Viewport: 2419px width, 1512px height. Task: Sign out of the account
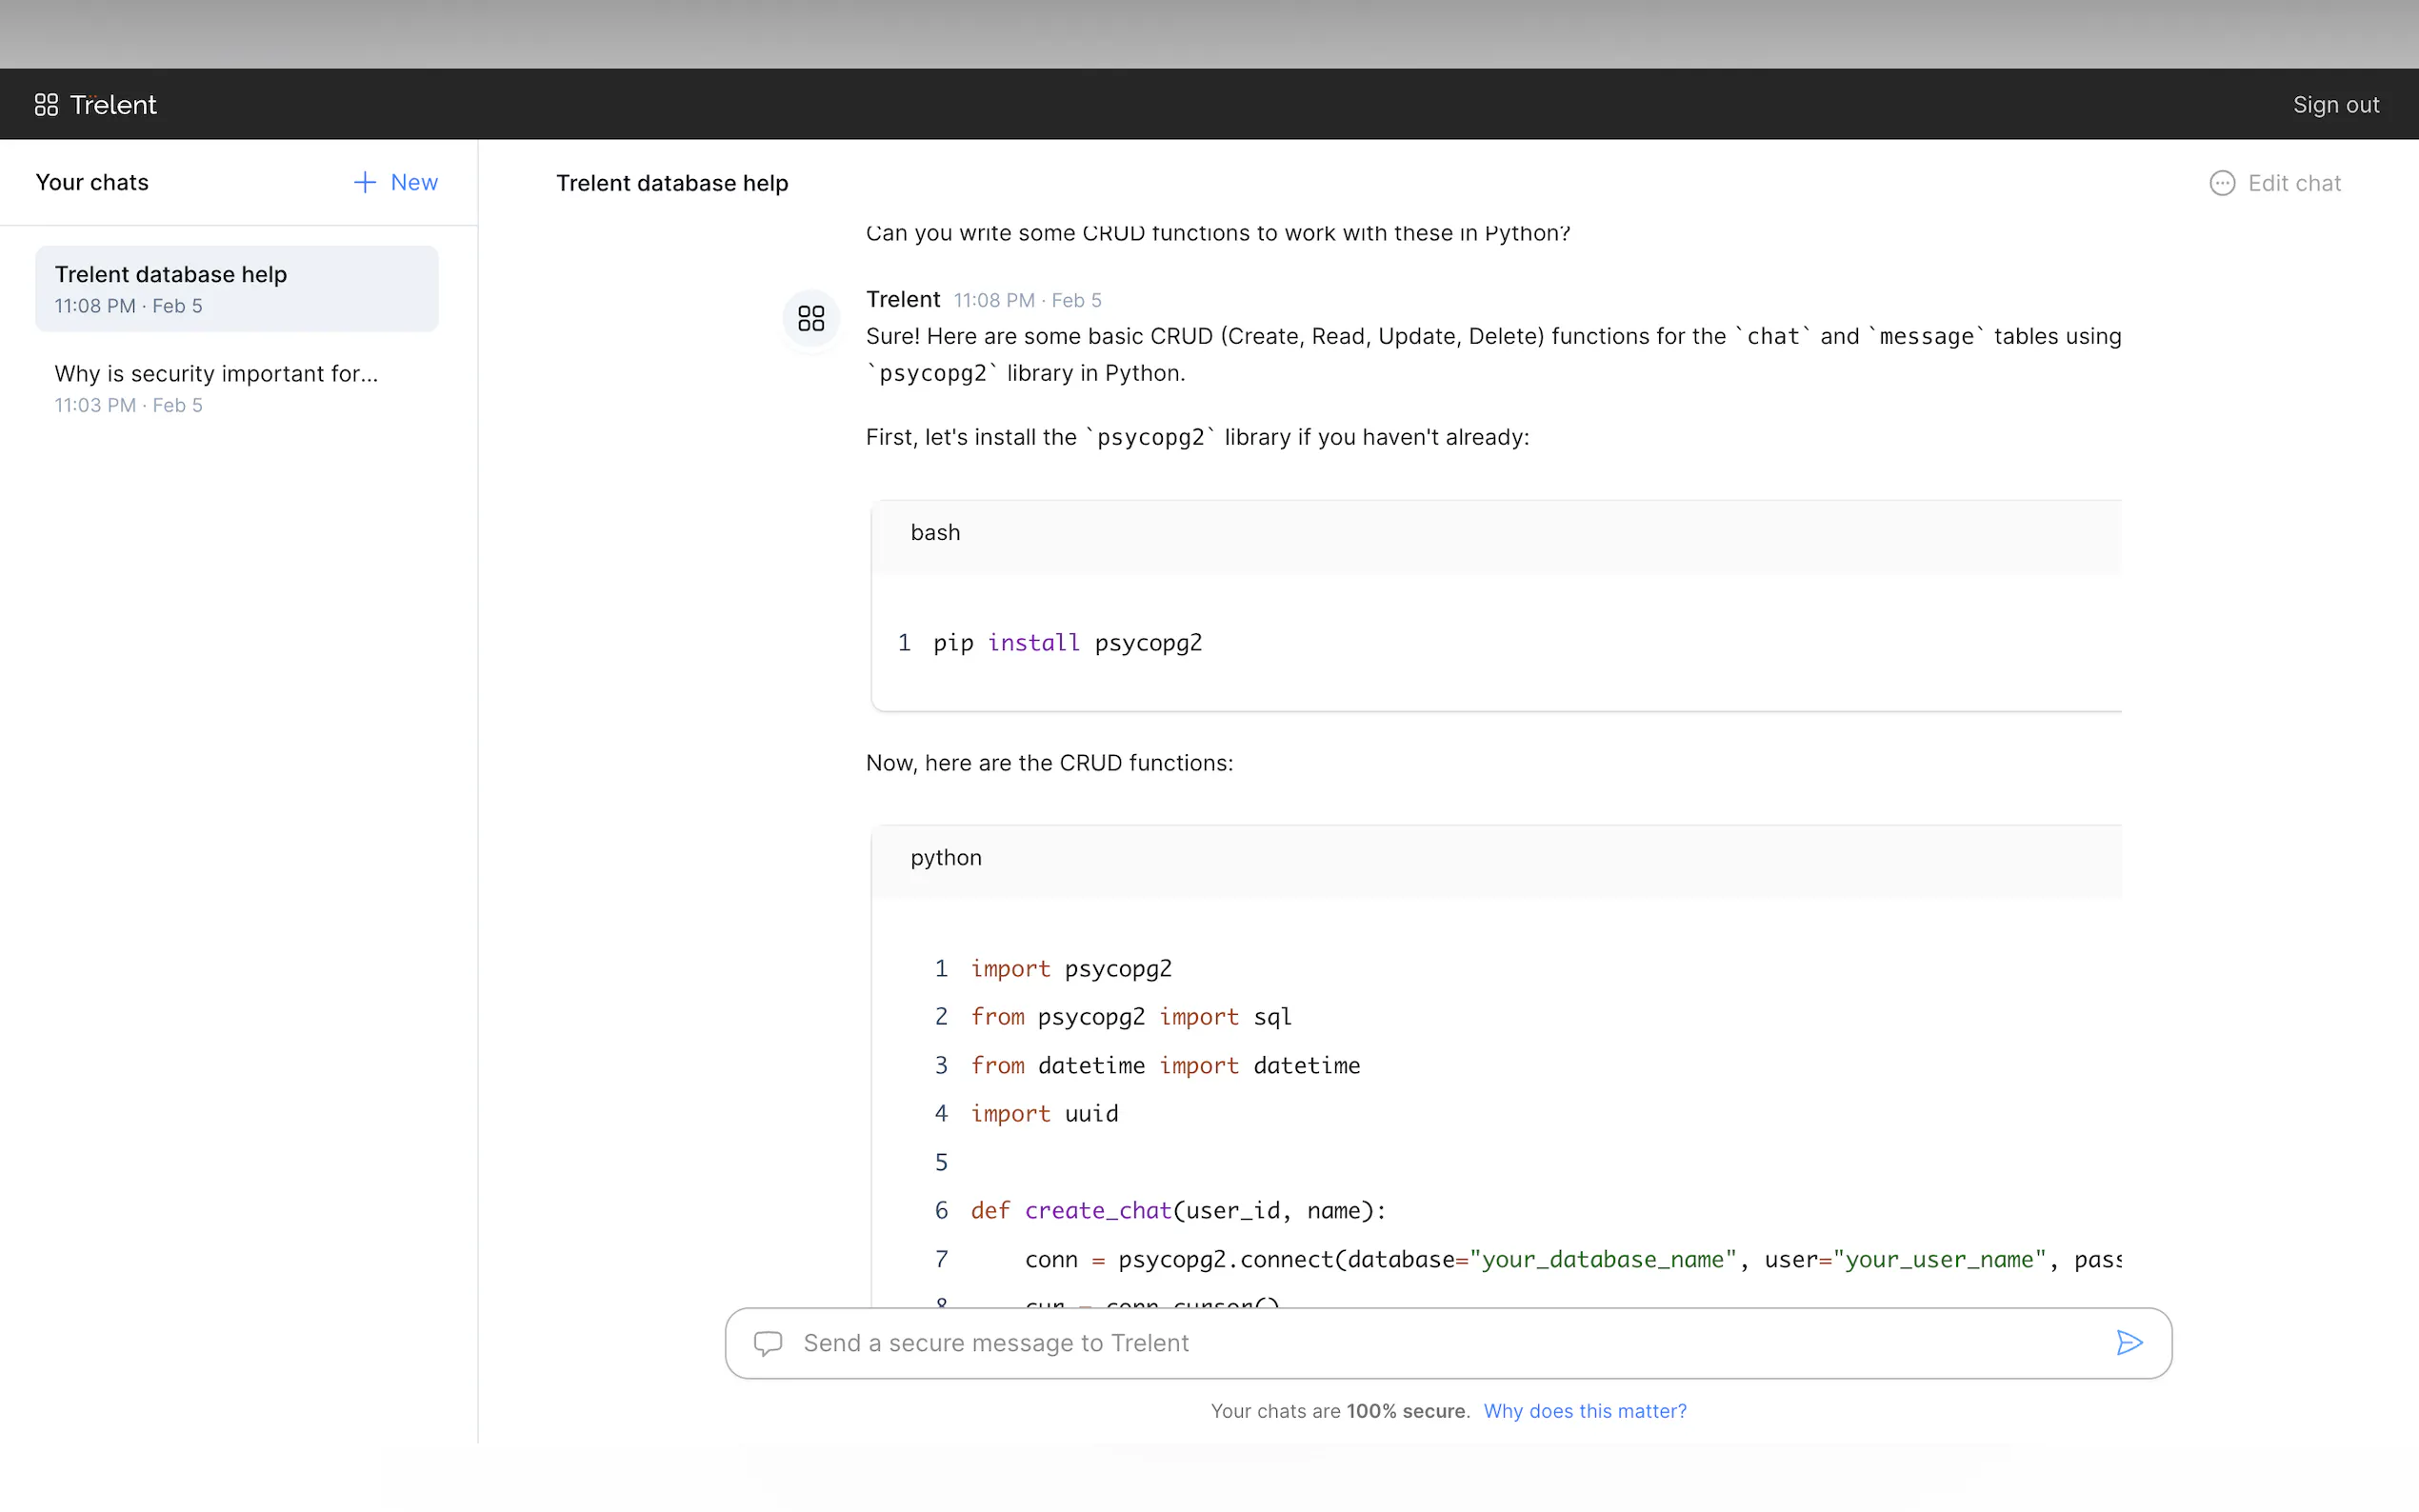pyautogui.click(x=2335, y=104)
